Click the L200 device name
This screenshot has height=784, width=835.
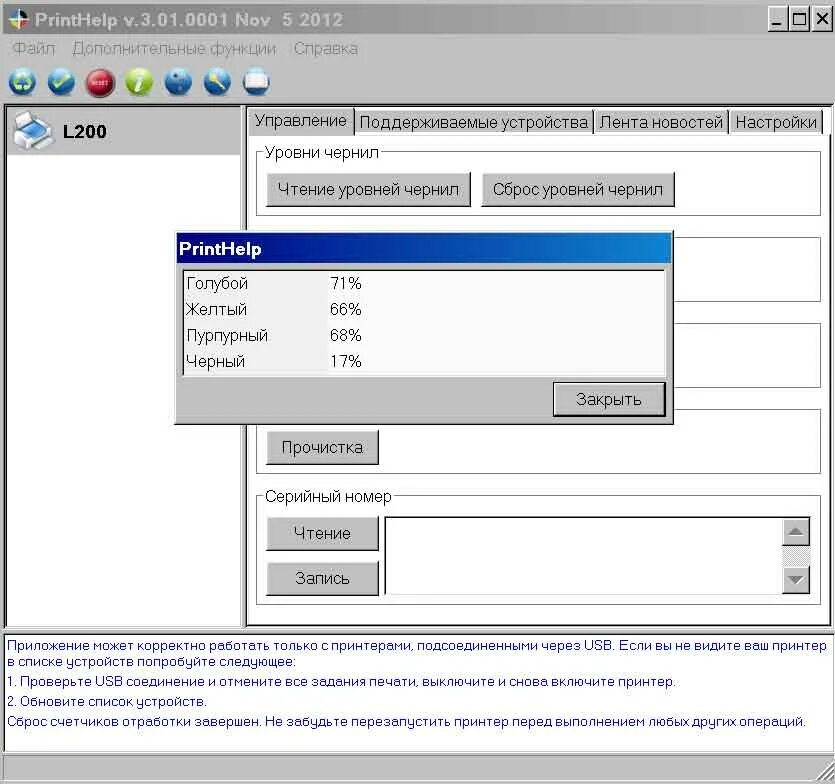(85, 132)
